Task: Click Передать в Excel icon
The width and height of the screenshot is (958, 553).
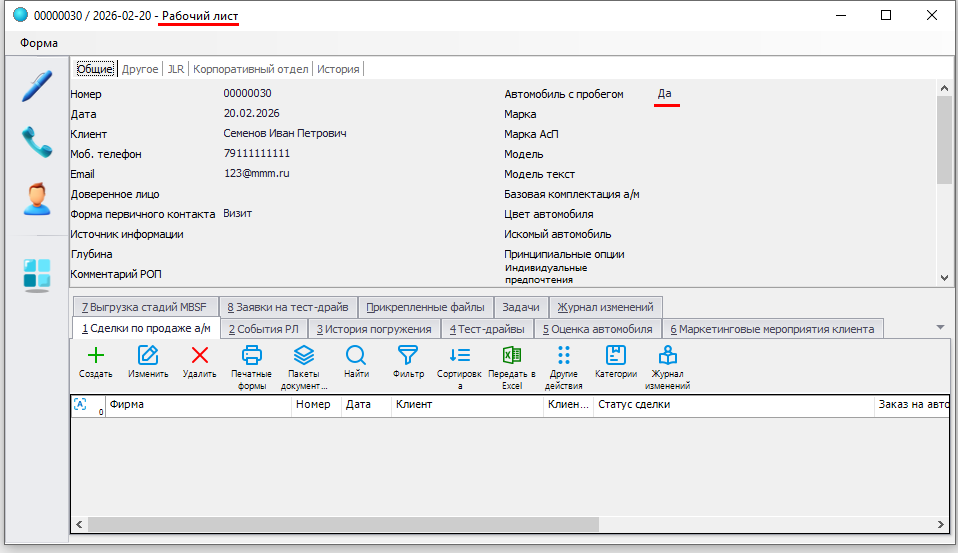Action: (512, 356)
